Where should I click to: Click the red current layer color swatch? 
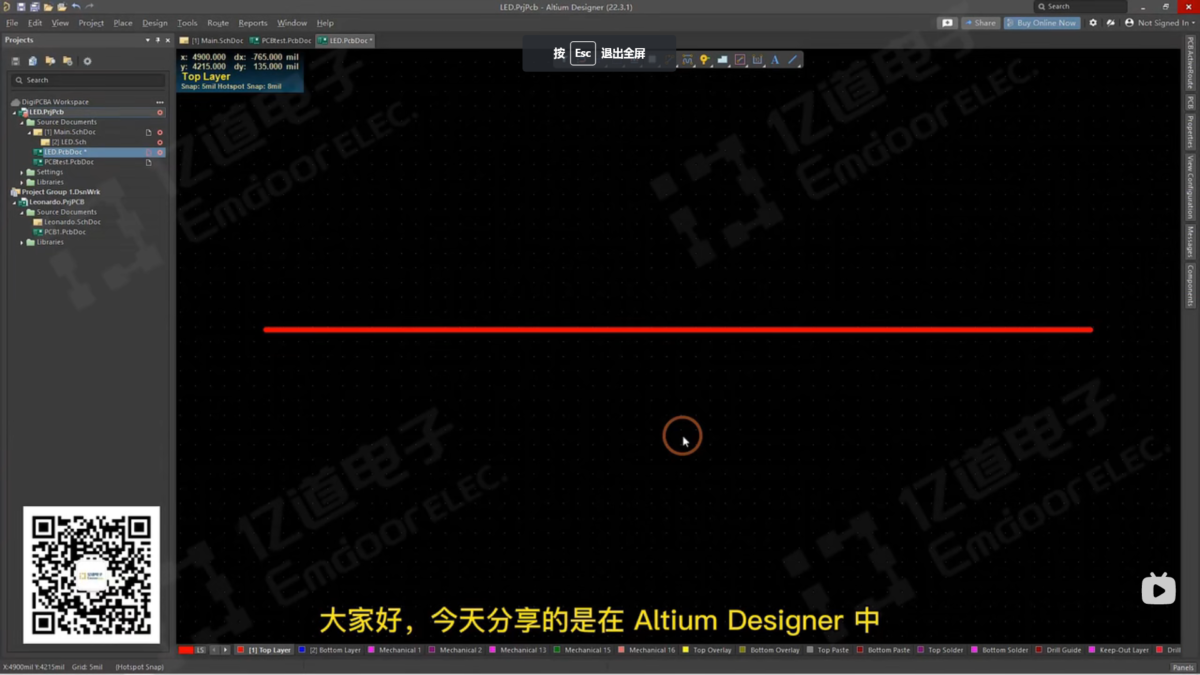point(185,650)
